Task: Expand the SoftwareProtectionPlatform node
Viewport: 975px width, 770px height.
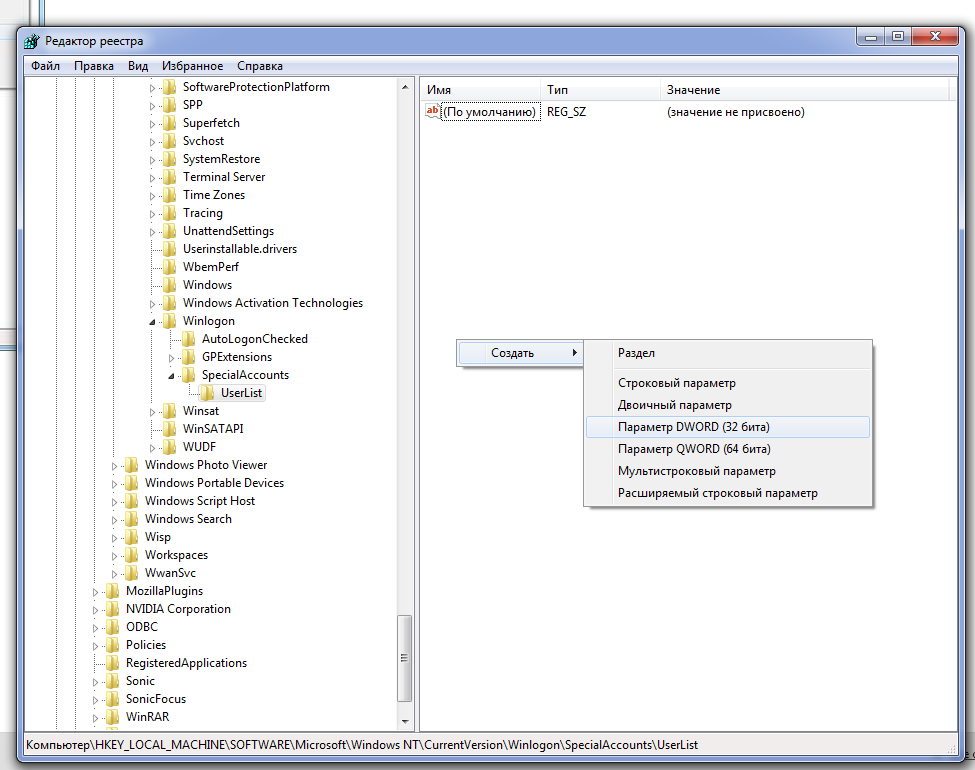Action: tap(152, 88)
